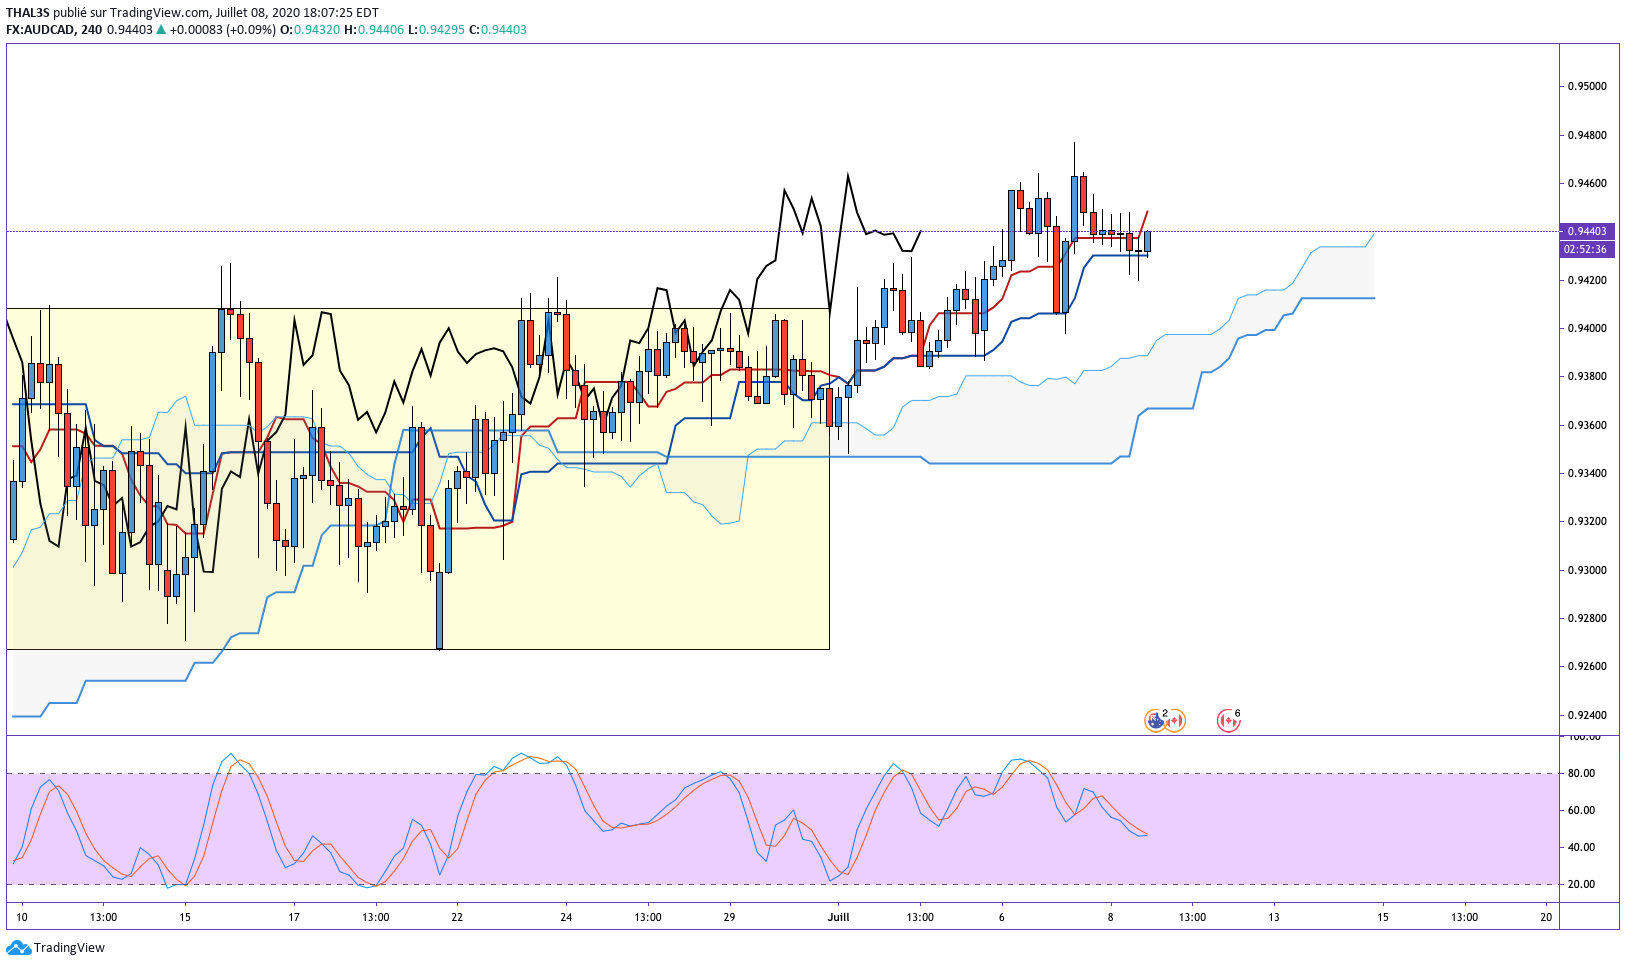
Task: Click the TradingView logo at bottom left
Action: pyautogui.click(x=55, y=947)
